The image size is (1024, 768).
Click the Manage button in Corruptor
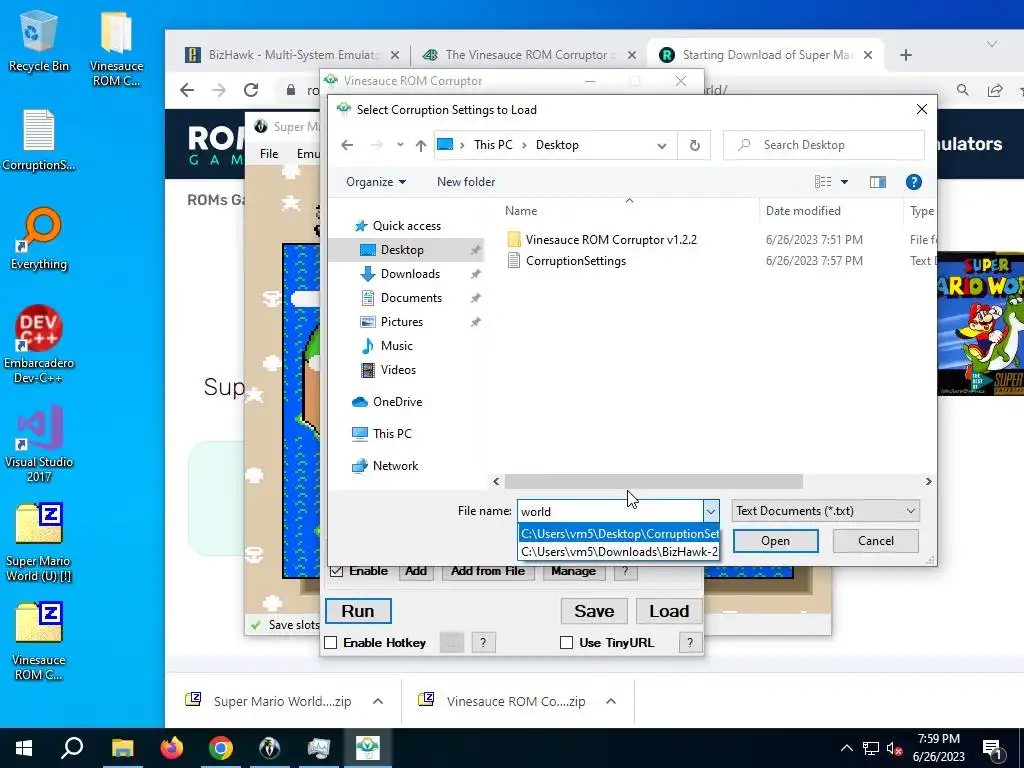[x=573, y=571]
